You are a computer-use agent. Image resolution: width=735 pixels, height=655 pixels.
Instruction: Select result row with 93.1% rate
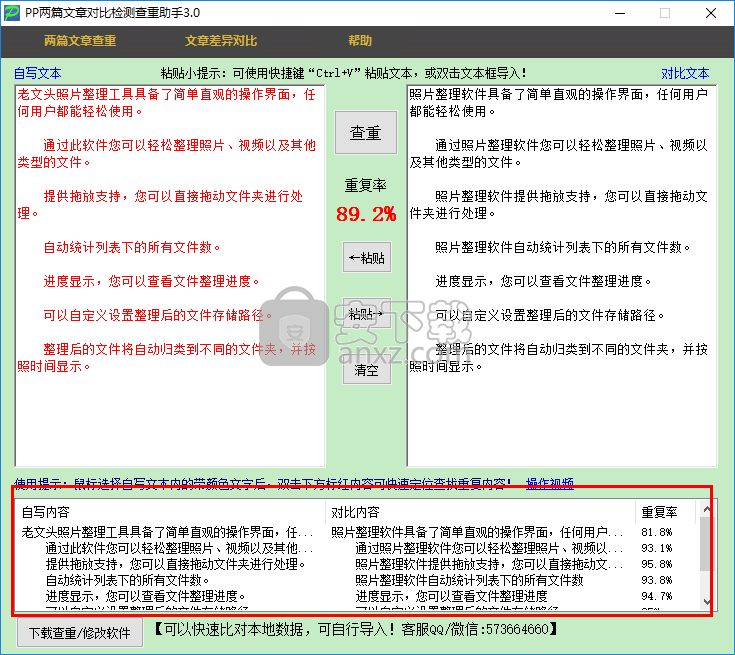[356, 548]
